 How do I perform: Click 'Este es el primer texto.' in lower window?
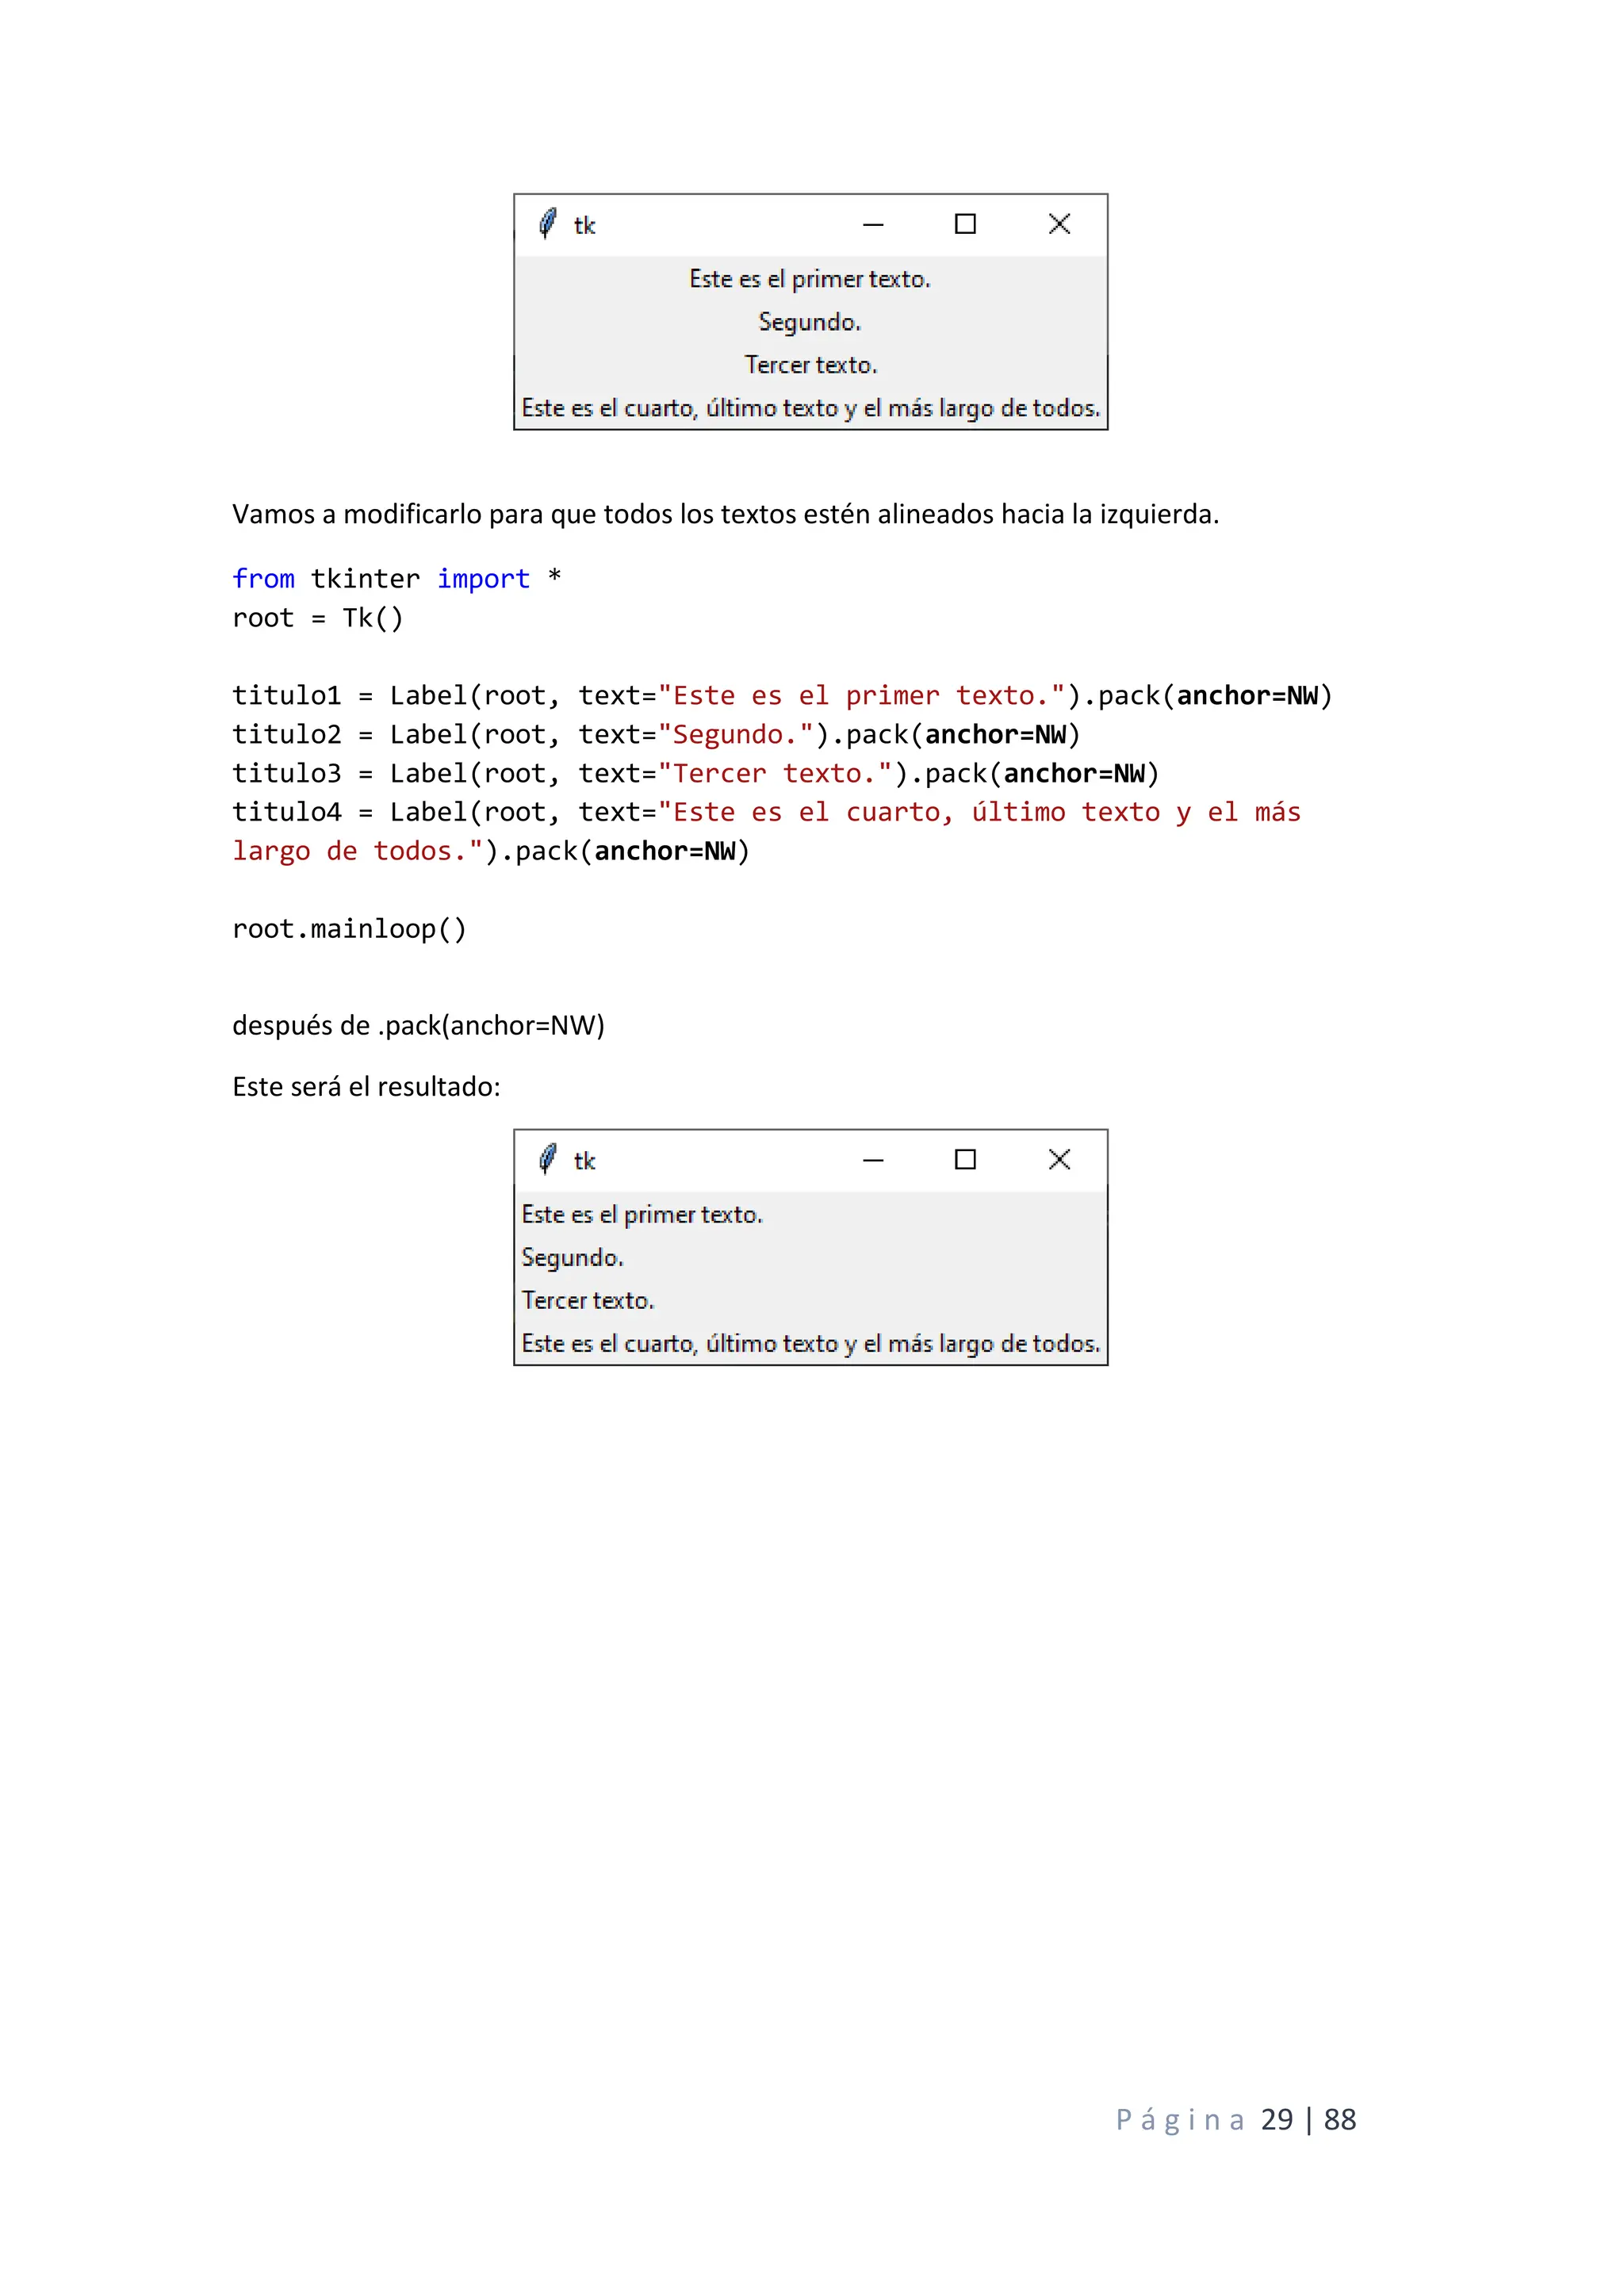pyautogui.click(x=642, y=1215)
